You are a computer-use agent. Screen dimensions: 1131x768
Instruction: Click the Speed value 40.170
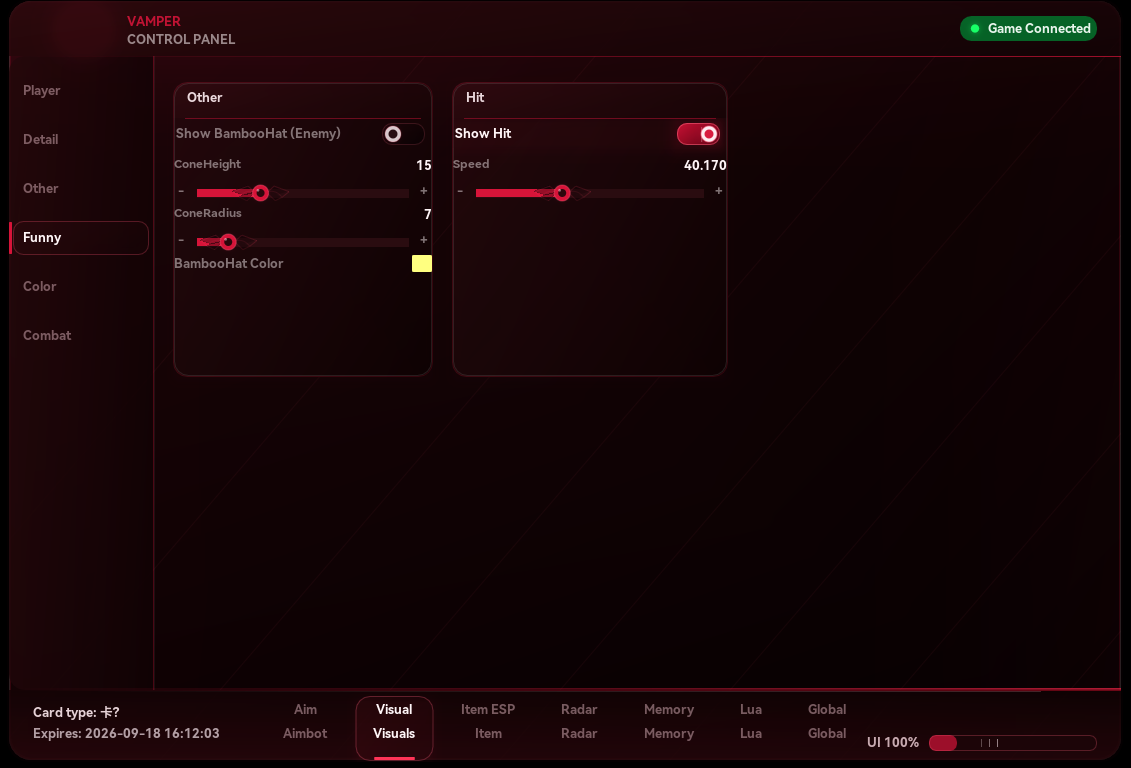[x=705, y=165]
